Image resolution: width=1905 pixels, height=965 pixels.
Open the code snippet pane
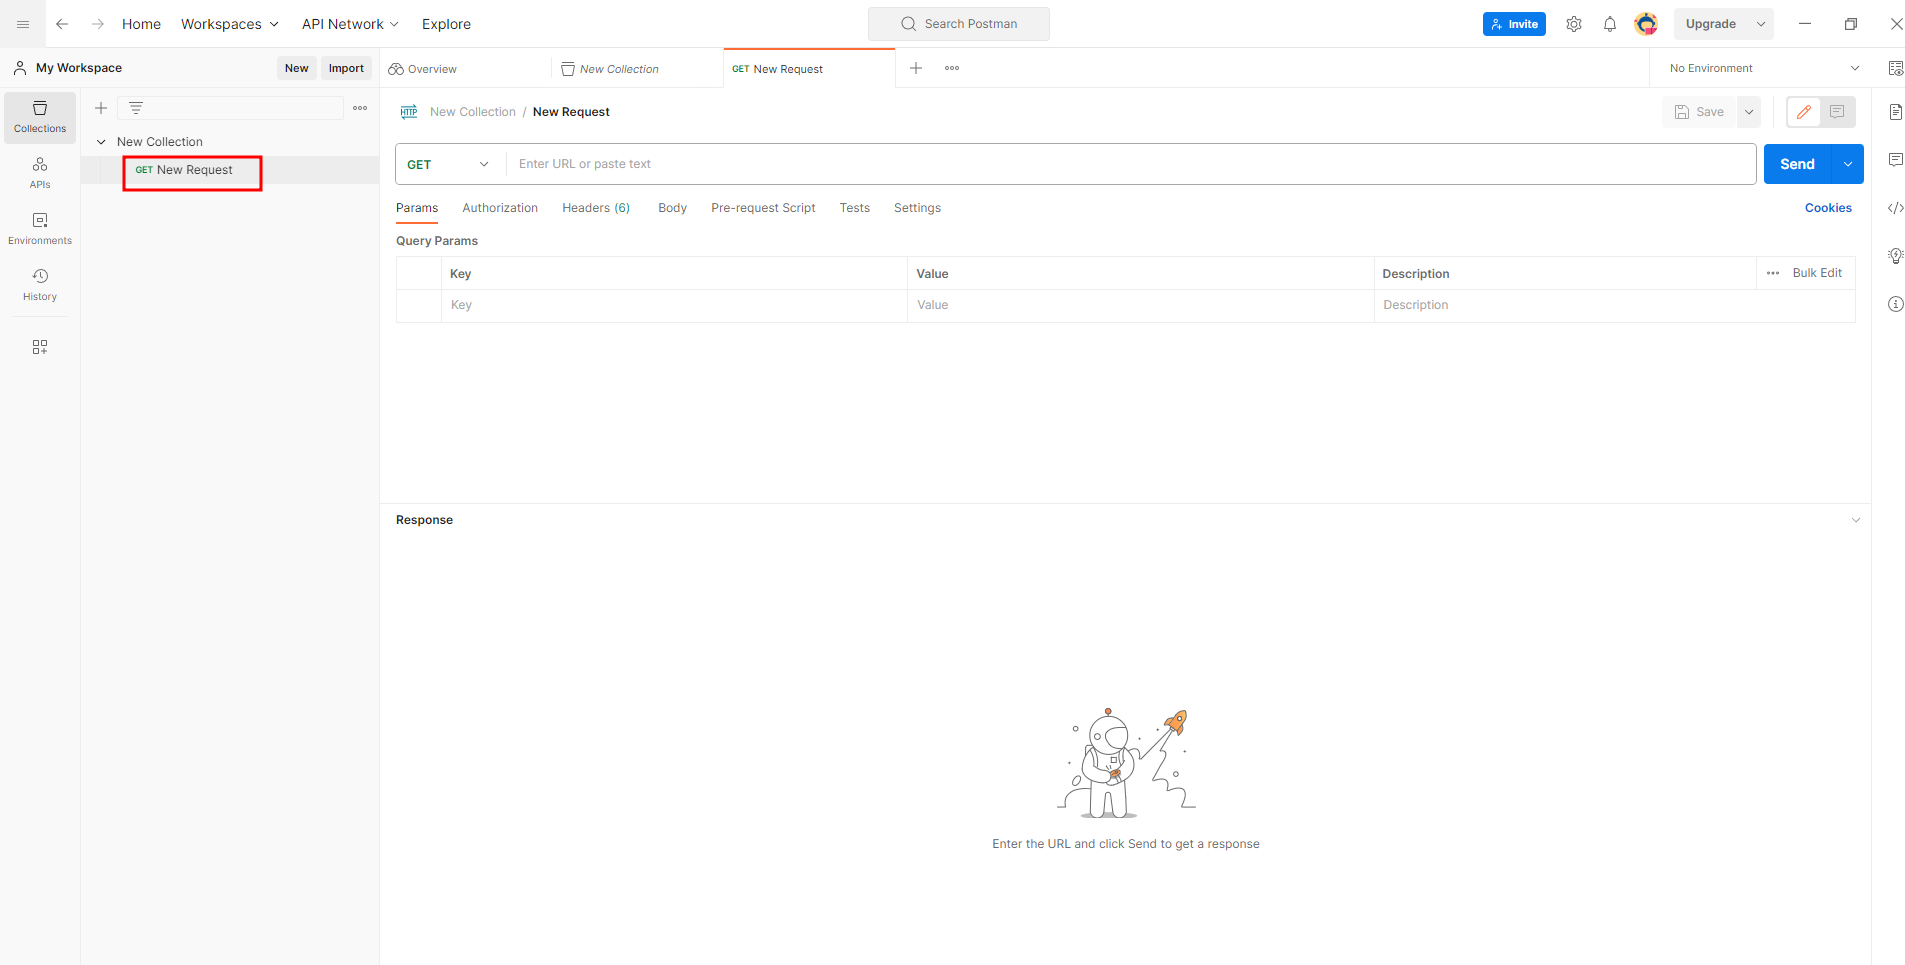[1896, 208]
